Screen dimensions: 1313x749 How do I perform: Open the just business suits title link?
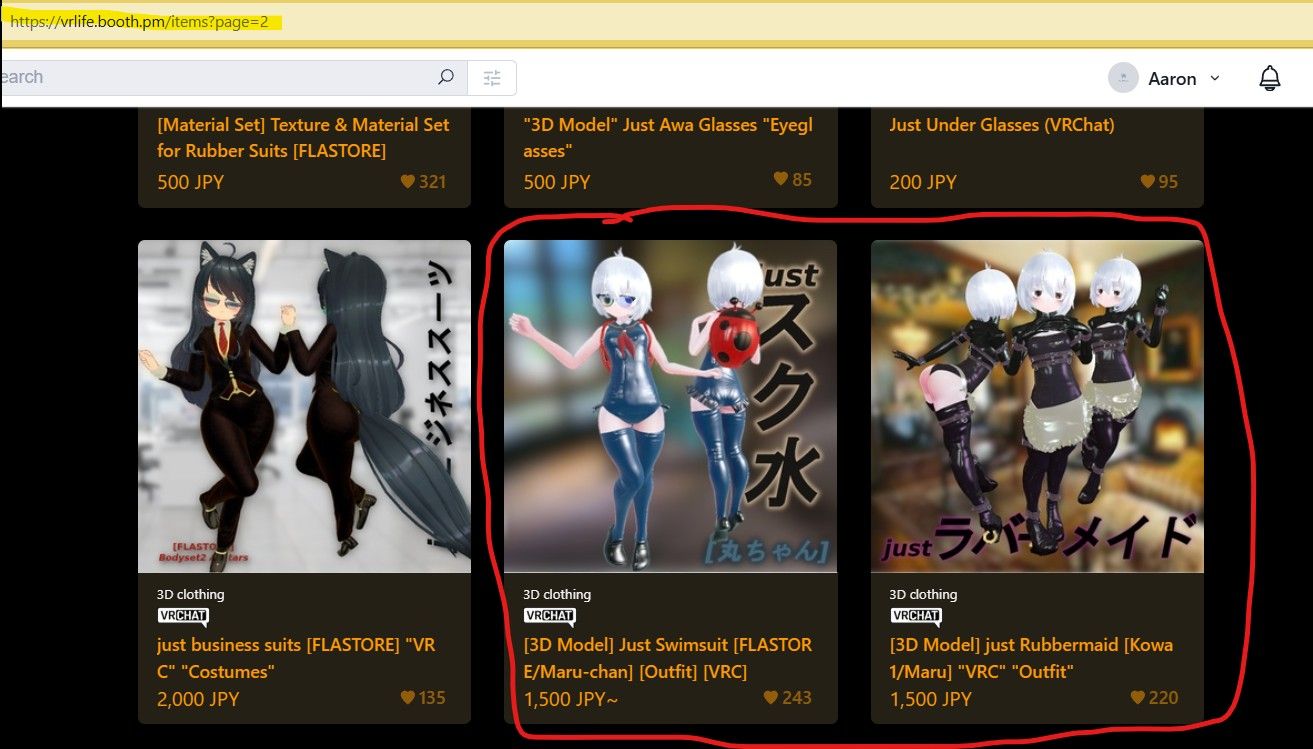296,658
